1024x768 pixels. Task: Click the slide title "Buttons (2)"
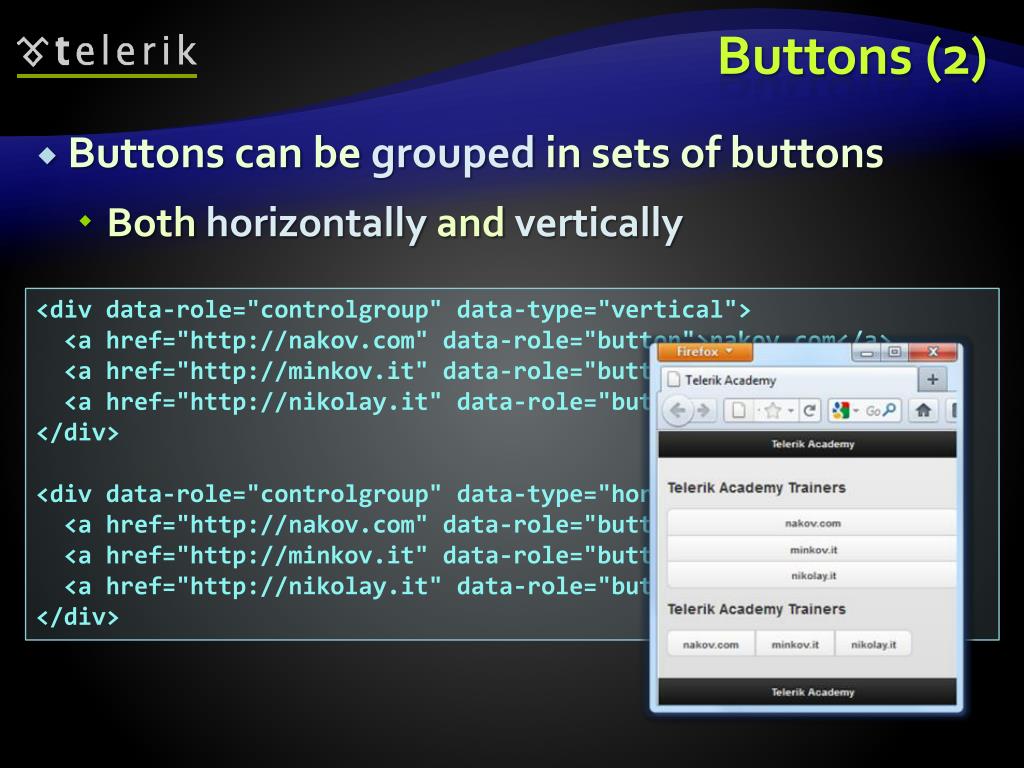point(852,57)
